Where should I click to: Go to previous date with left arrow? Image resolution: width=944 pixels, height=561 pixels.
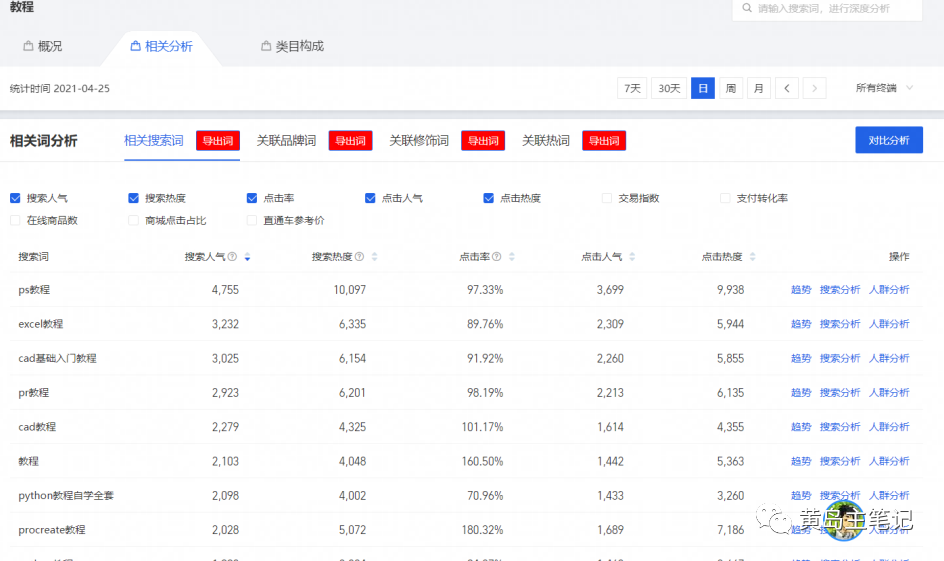(787, 89)
